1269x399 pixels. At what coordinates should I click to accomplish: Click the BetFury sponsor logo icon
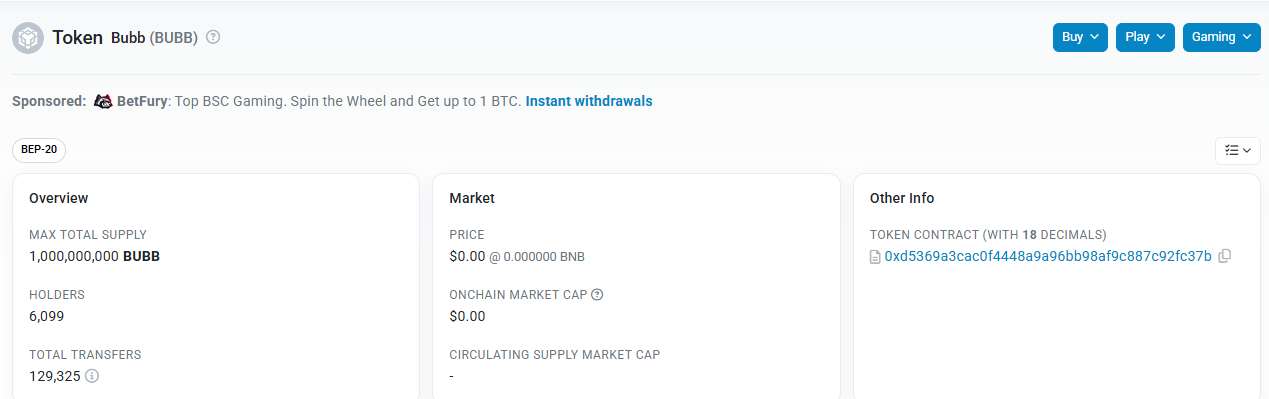103,101
